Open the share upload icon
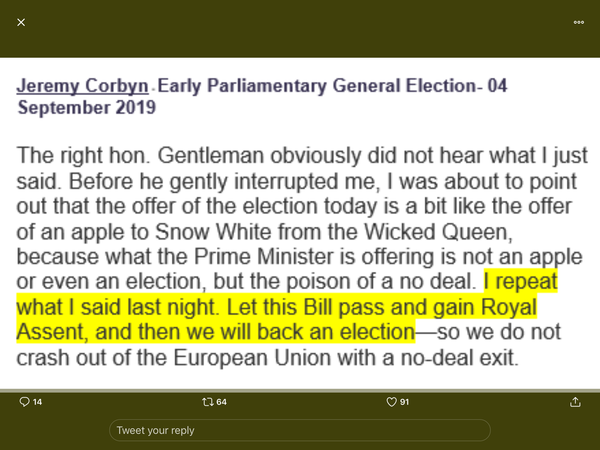The height and width of the screenshot is (450, 600). click(575, 402)
